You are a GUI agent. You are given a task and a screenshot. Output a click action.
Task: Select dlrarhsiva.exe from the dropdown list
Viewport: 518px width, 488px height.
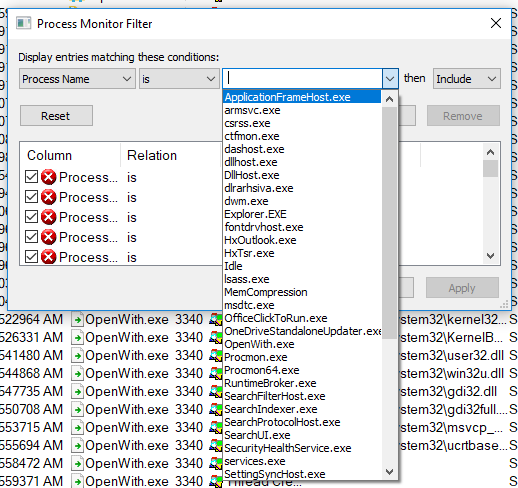(x=302, y=188)
